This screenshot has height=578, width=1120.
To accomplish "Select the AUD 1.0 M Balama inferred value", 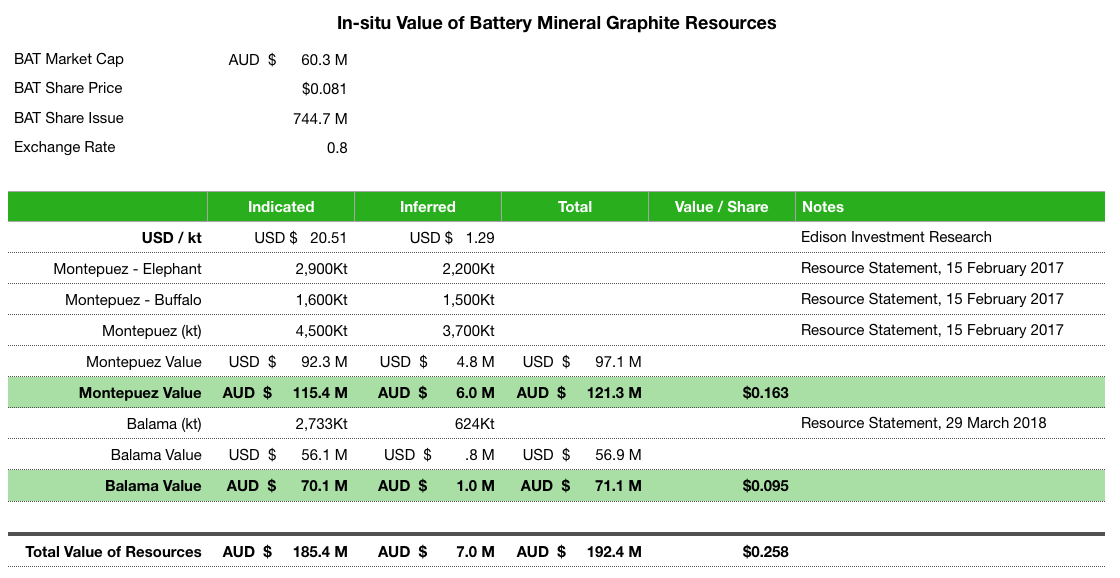I will point(436,487).
